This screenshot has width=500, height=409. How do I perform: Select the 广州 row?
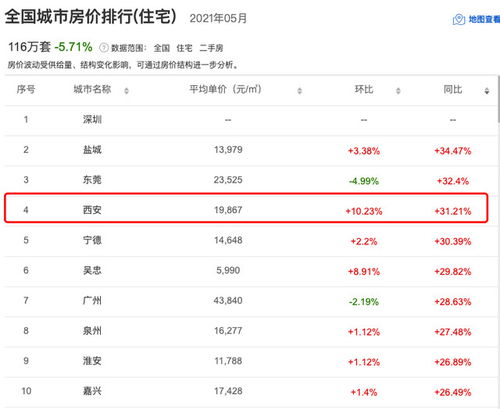250,301
